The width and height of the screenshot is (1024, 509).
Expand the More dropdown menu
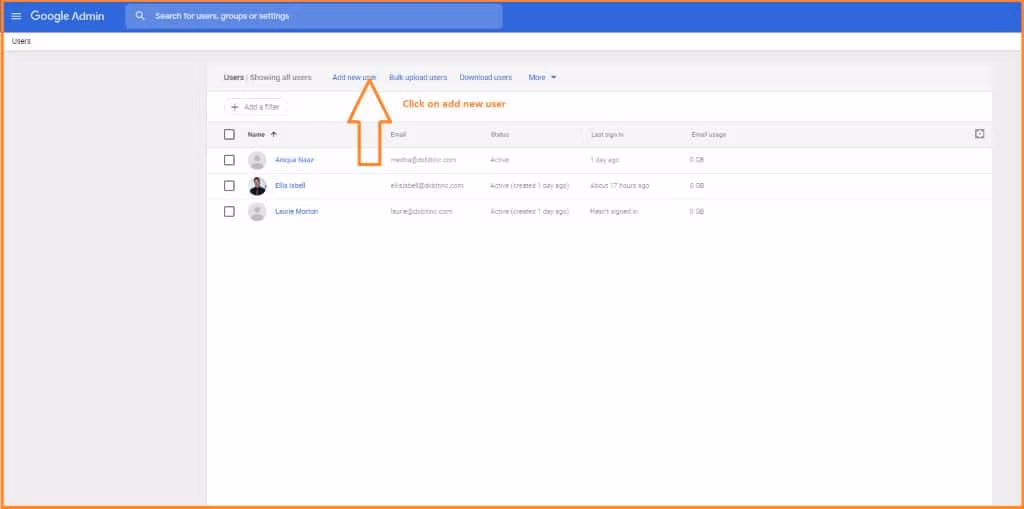coord(542,77)
